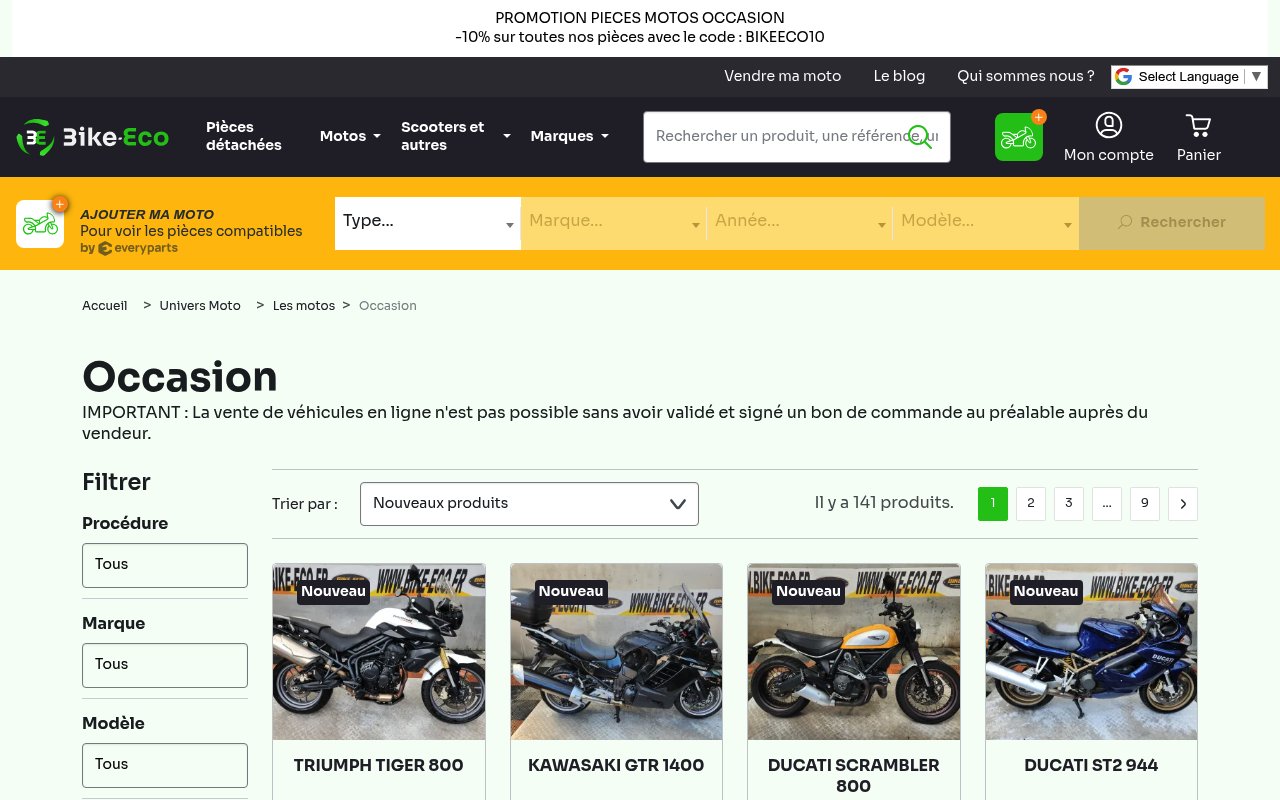Open the Trier par Nouveaux produits dropdown

click(529, 504)
